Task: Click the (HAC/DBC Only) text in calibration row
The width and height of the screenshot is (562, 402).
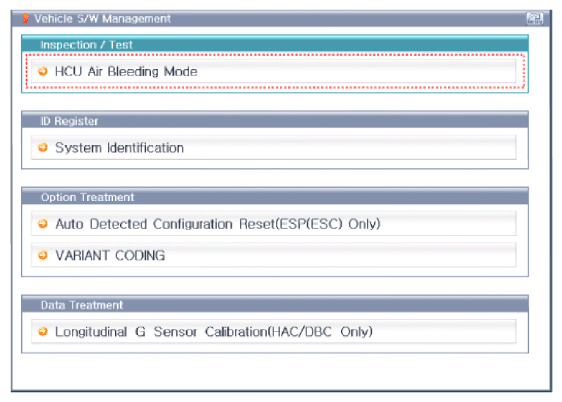Action: pos(320,332)
